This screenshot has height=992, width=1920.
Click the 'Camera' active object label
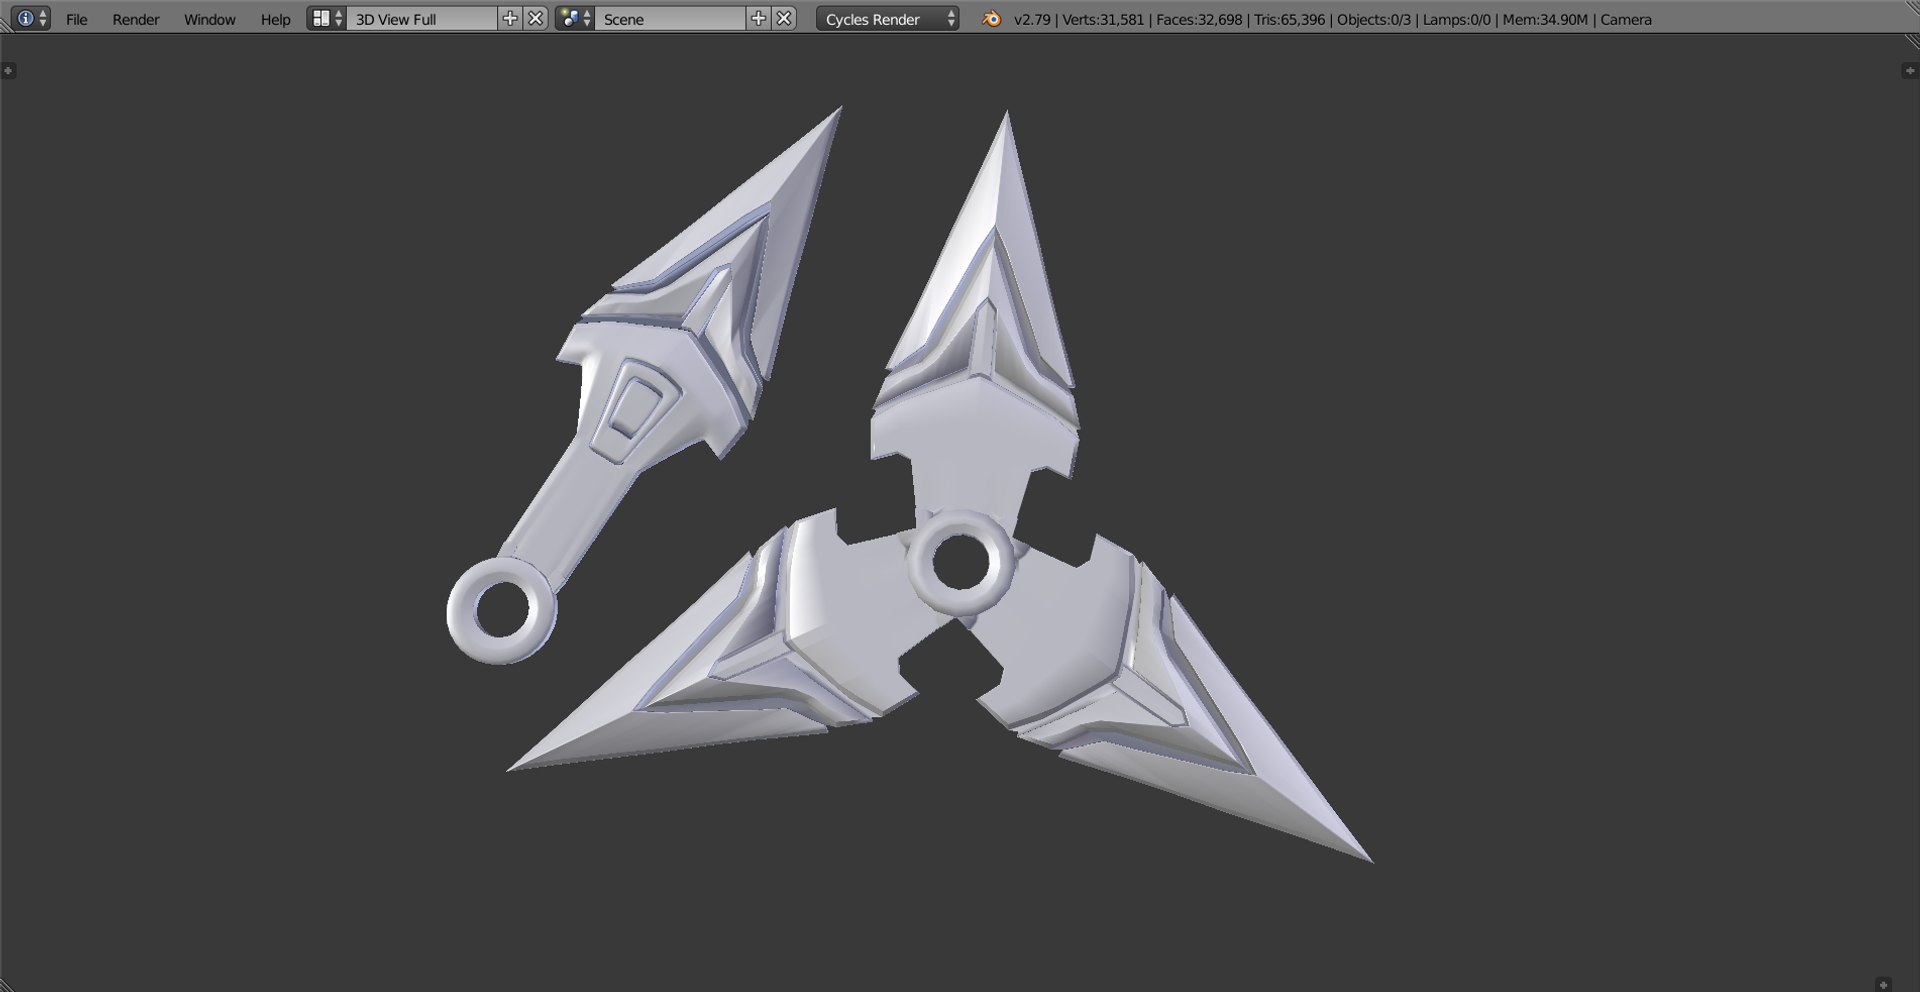point(1626,19)
